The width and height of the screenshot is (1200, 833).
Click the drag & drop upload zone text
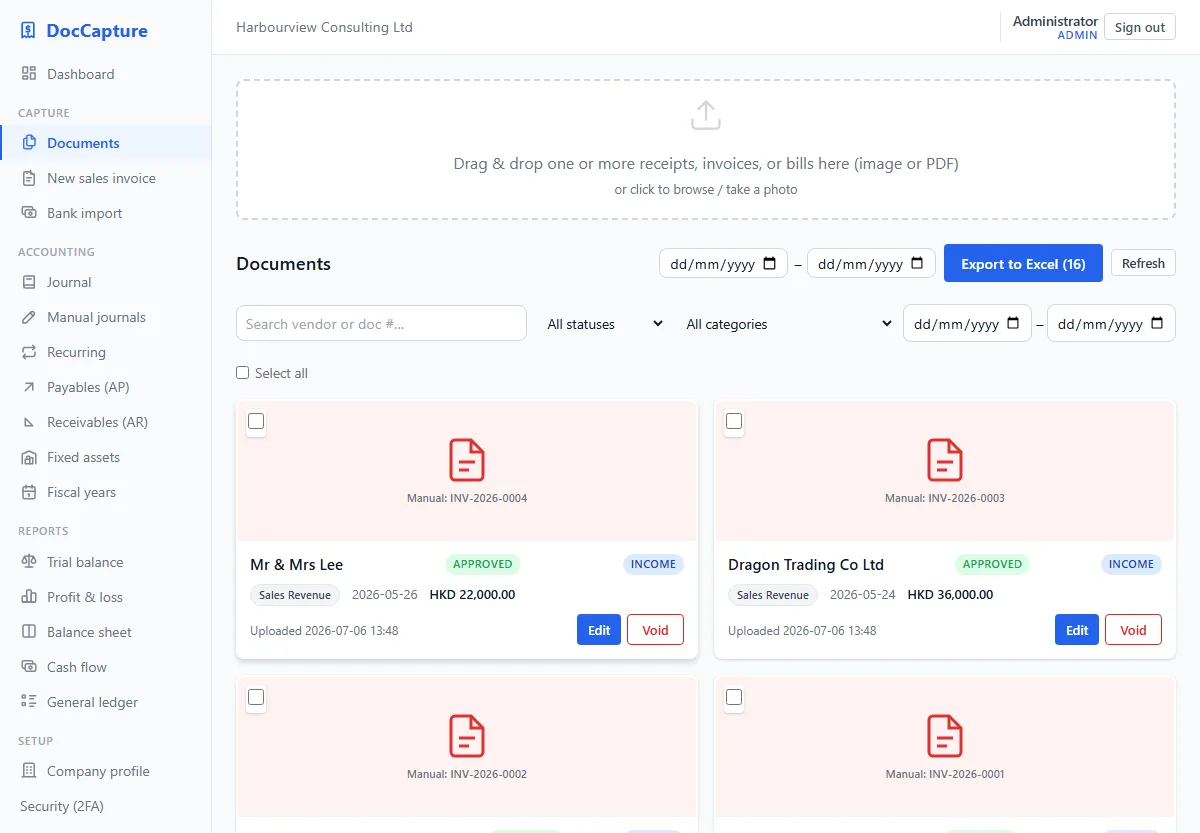(706, 163)
